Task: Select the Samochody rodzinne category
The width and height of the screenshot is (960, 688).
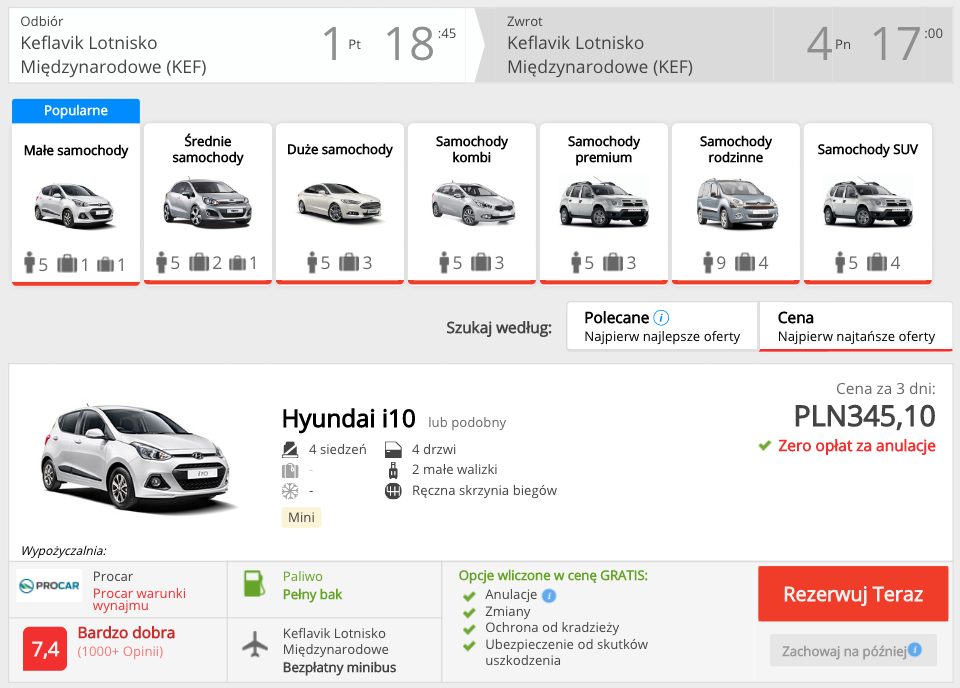Action: tap(735, 204)
